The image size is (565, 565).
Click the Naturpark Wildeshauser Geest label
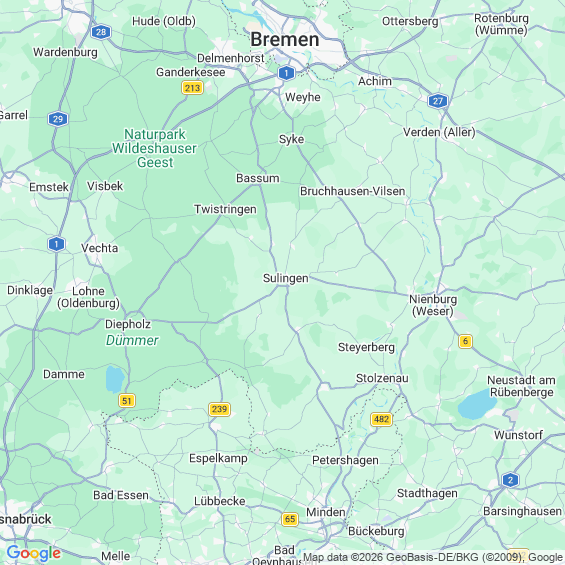point(155,148)
